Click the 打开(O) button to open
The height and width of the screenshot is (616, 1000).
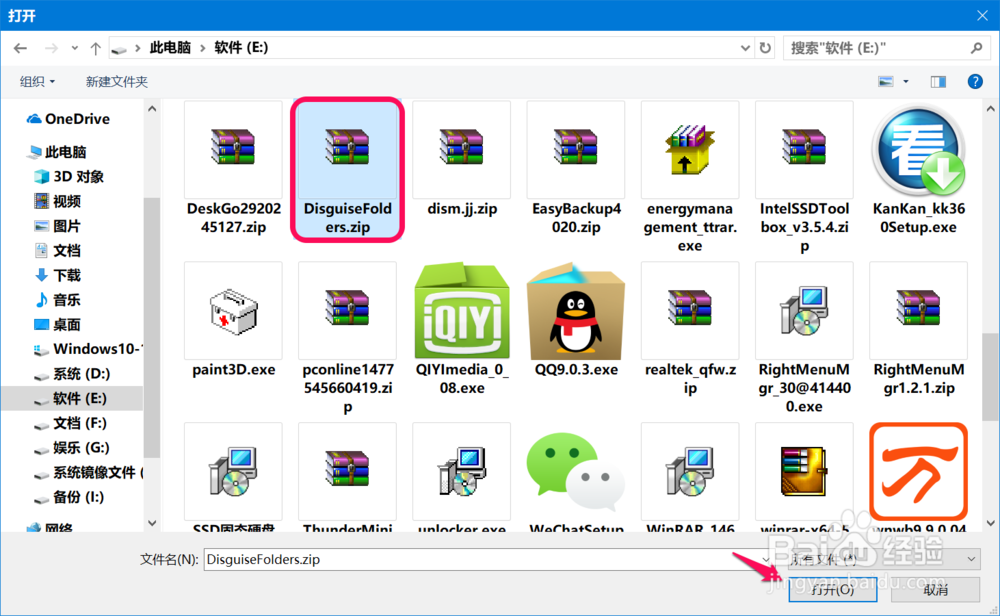tap(833, 590)
